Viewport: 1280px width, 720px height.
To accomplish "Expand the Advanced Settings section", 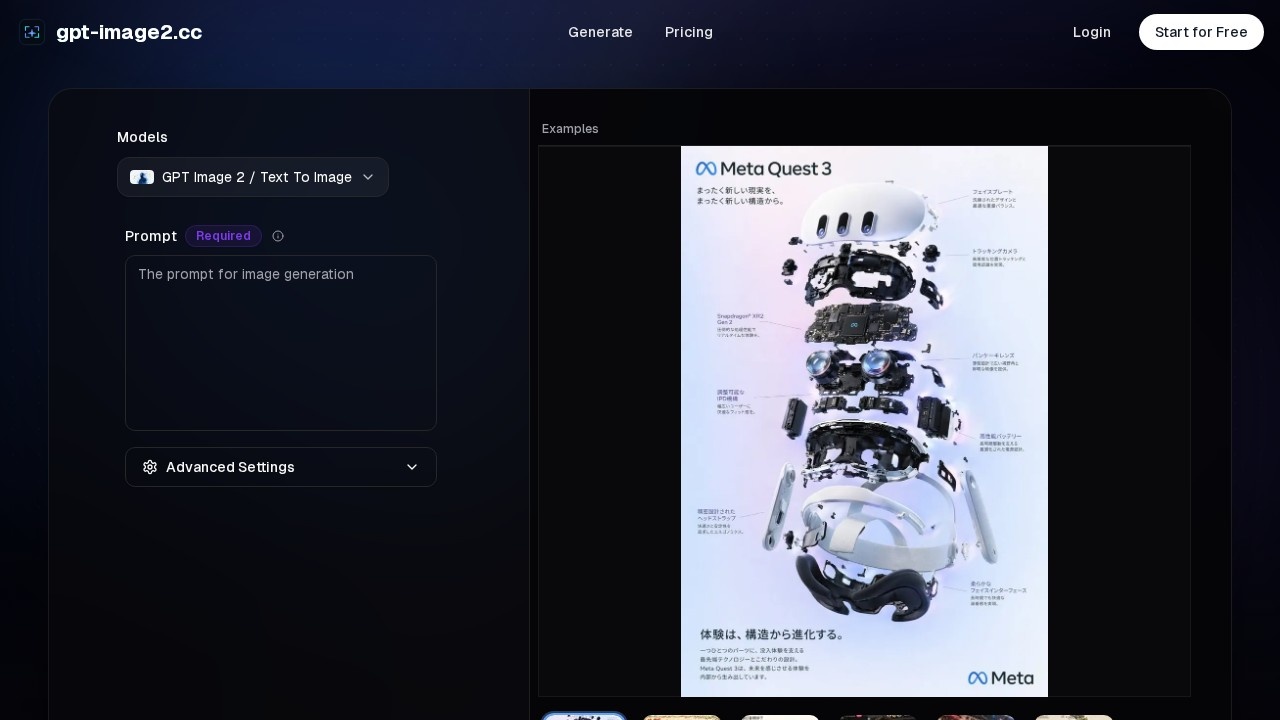I will click(281, 467).
